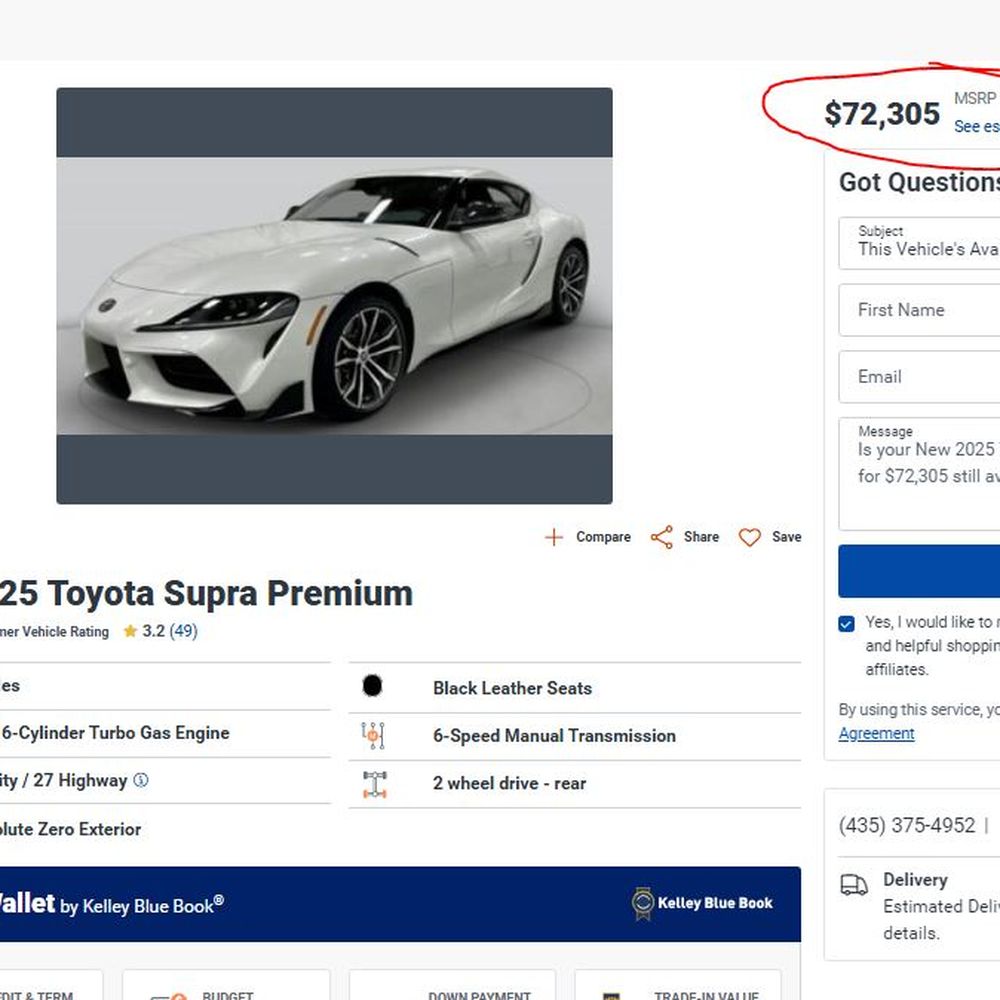
Task: Click the (49) reviews count link
Action: [184, 631]
